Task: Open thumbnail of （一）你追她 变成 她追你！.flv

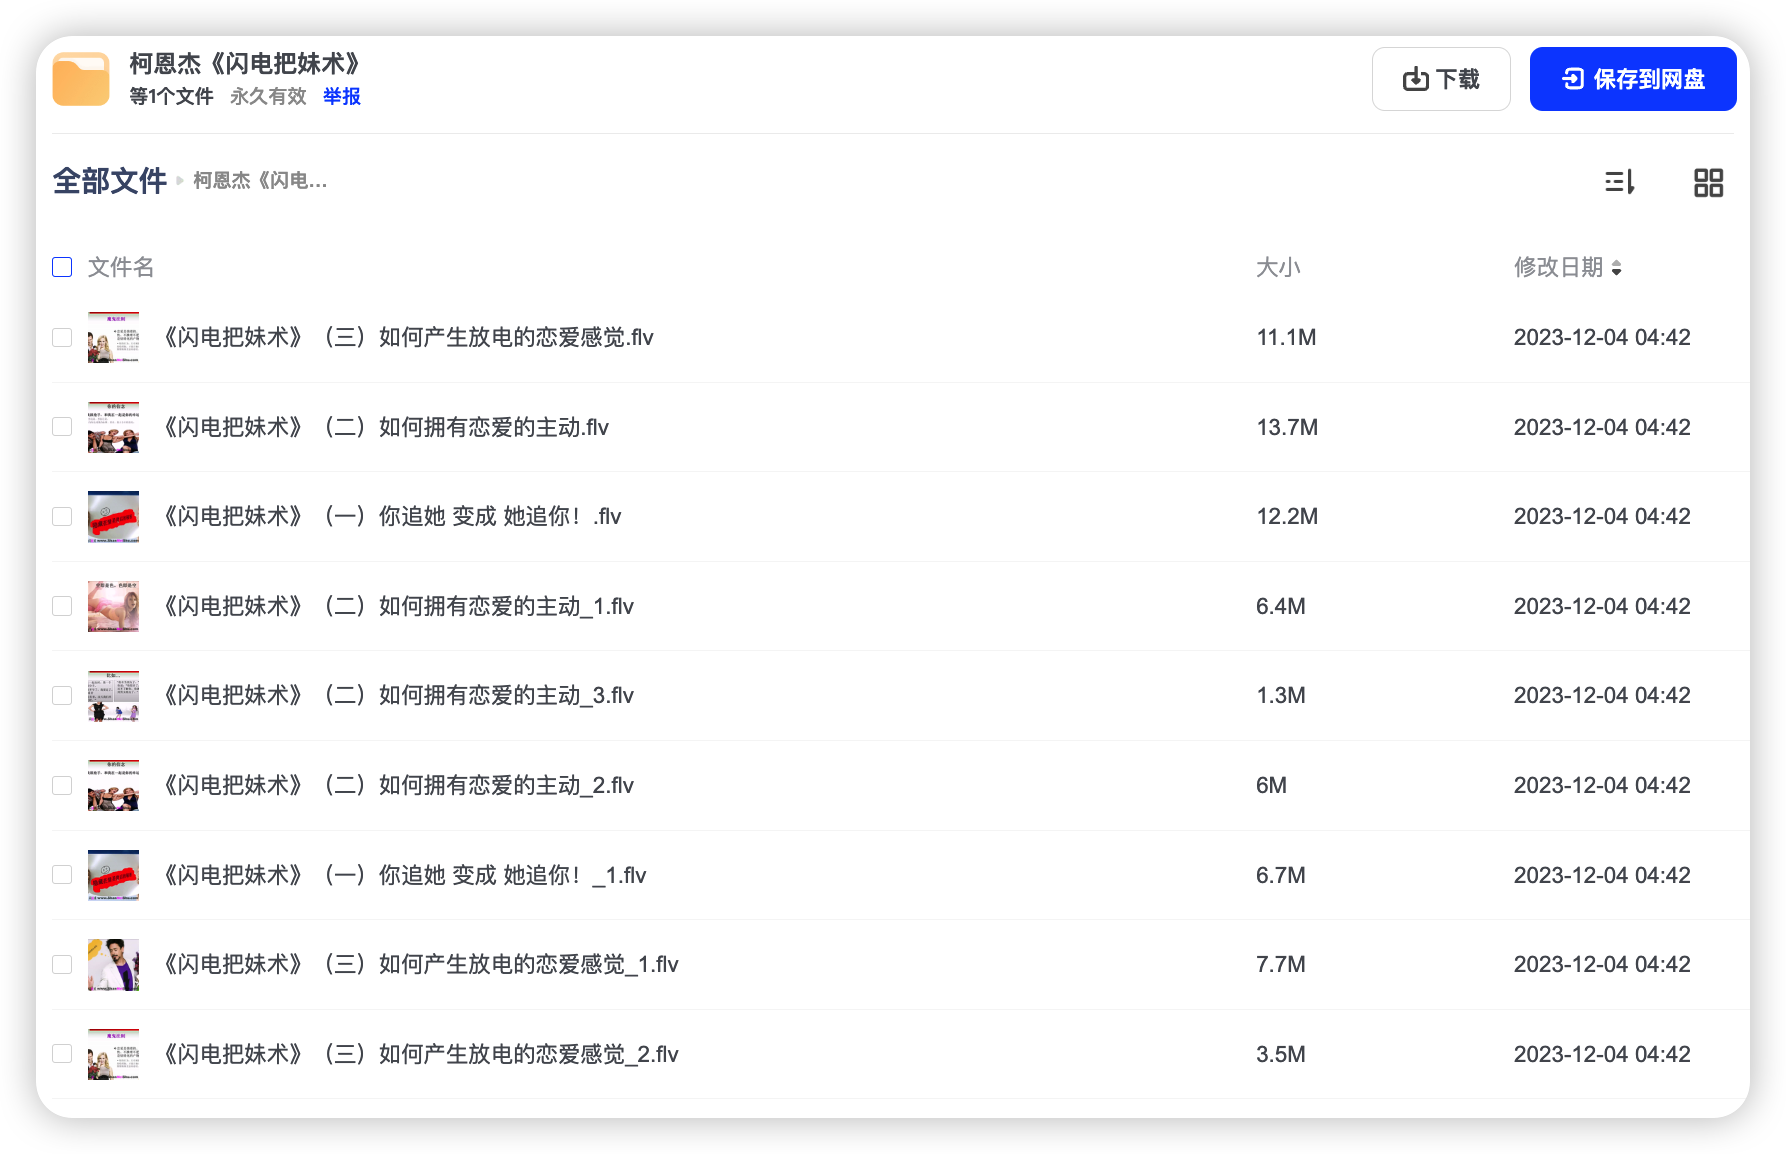Action: [113, 516]
